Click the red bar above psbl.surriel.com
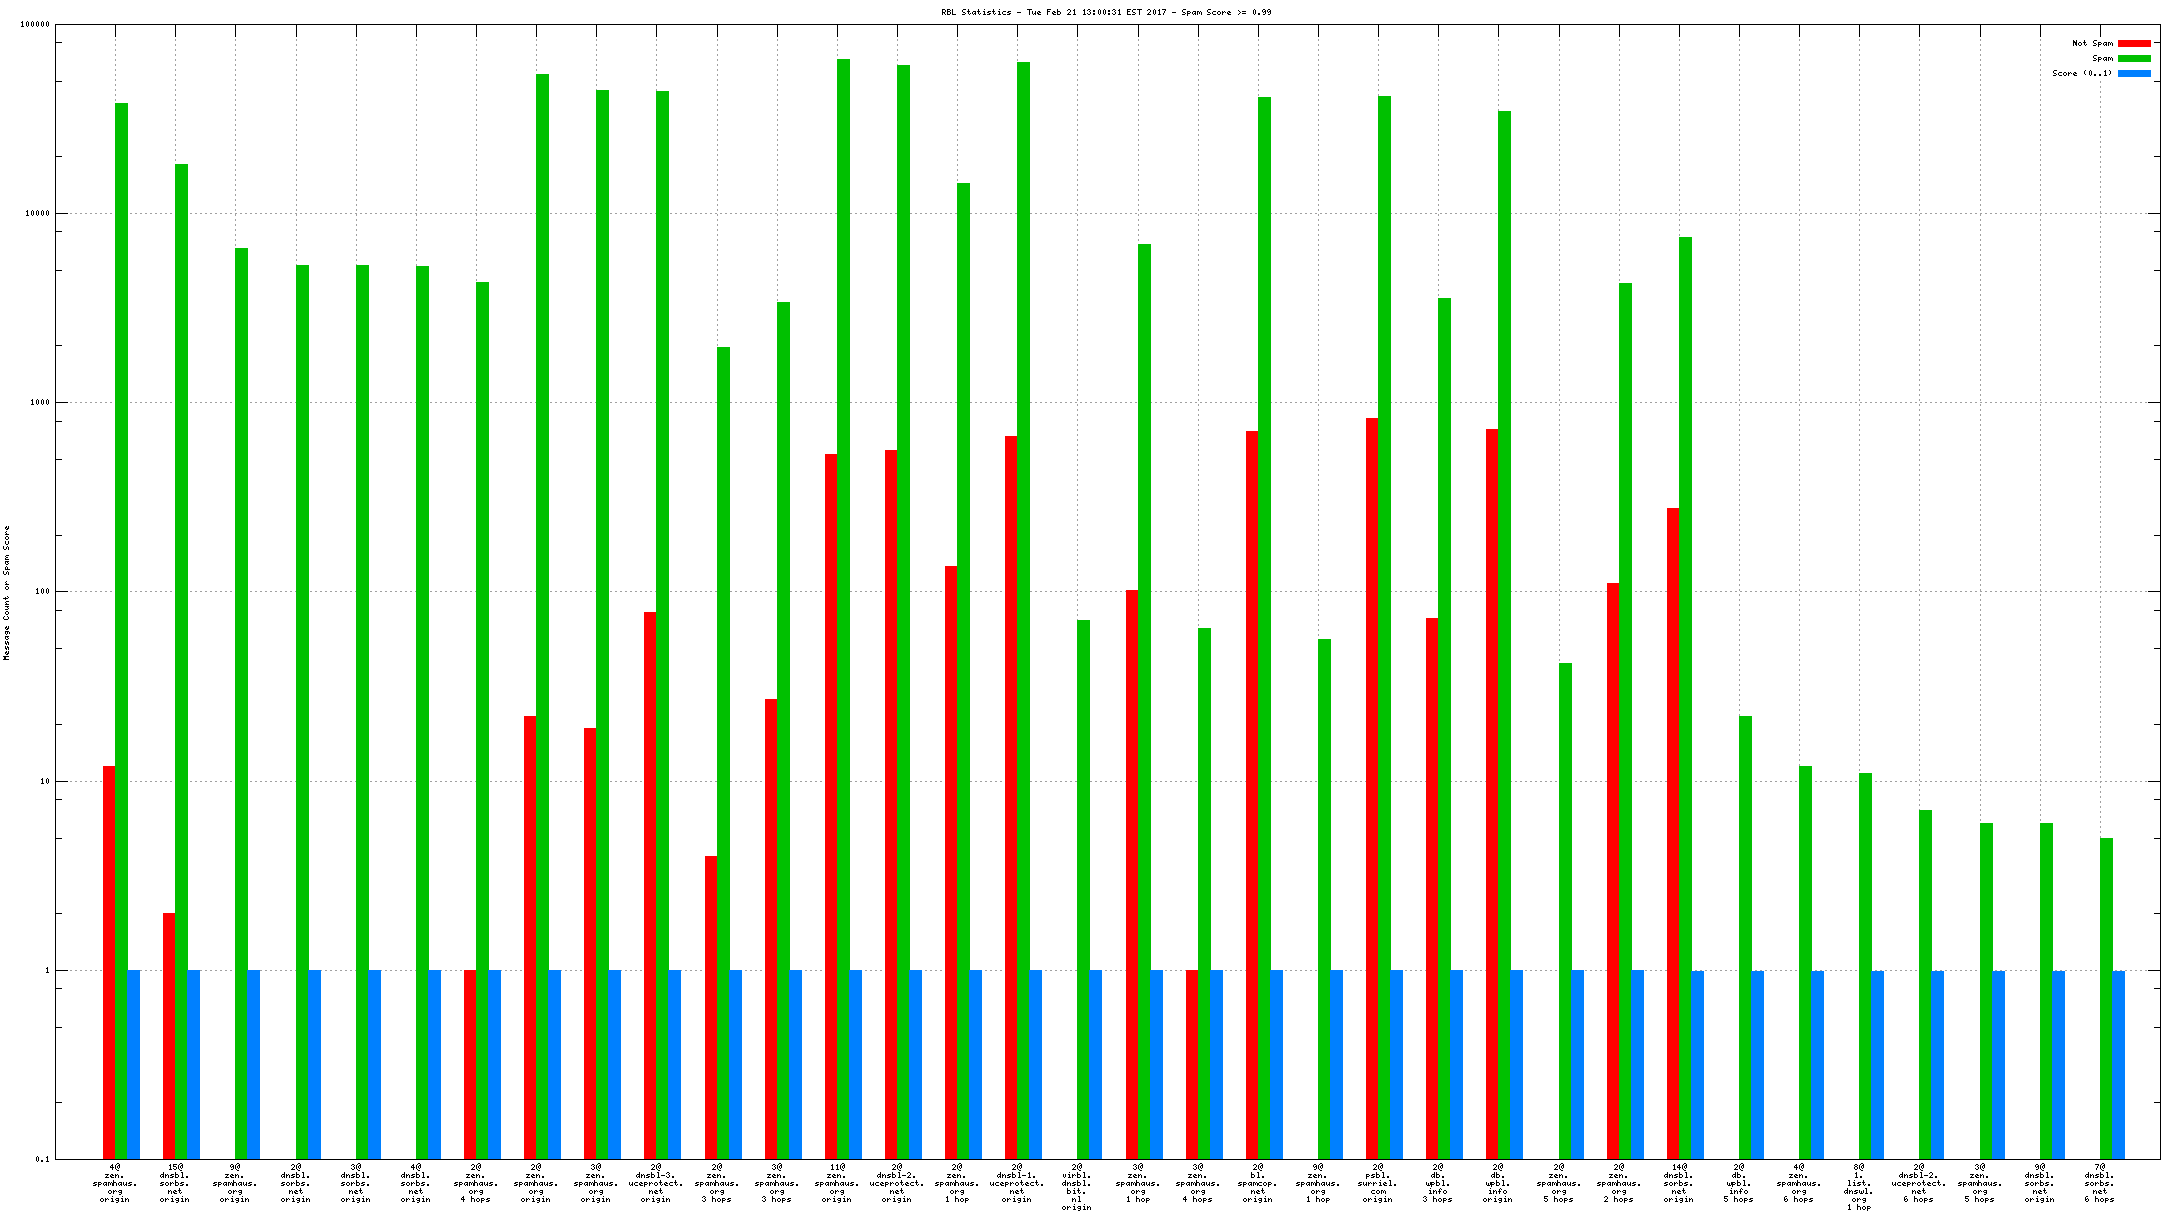 (1372, 788)
